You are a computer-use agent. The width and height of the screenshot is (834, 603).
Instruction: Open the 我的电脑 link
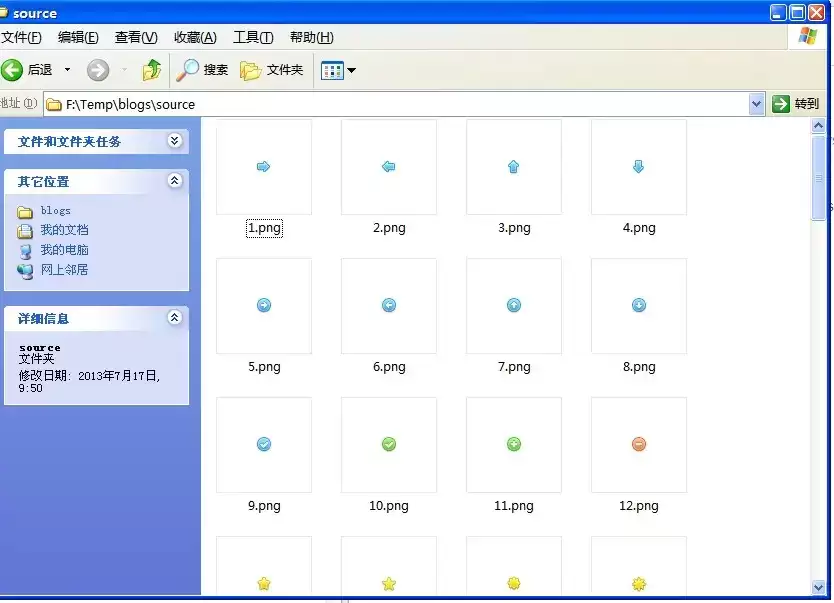pos(64,250)
